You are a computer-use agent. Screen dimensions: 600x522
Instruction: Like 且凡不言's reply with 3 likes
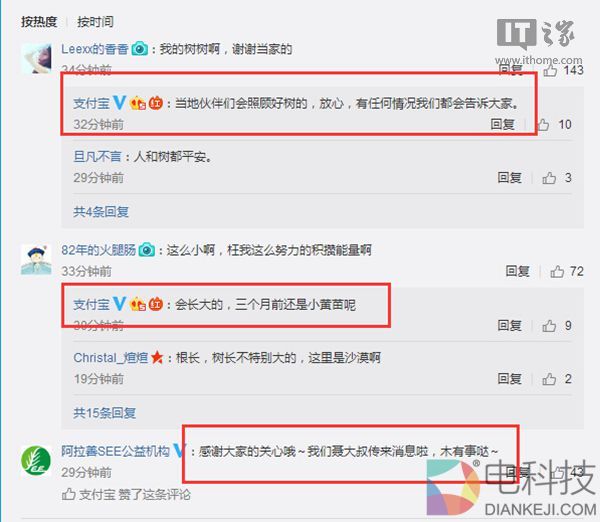pyautogui.click(x=549, y=178)
